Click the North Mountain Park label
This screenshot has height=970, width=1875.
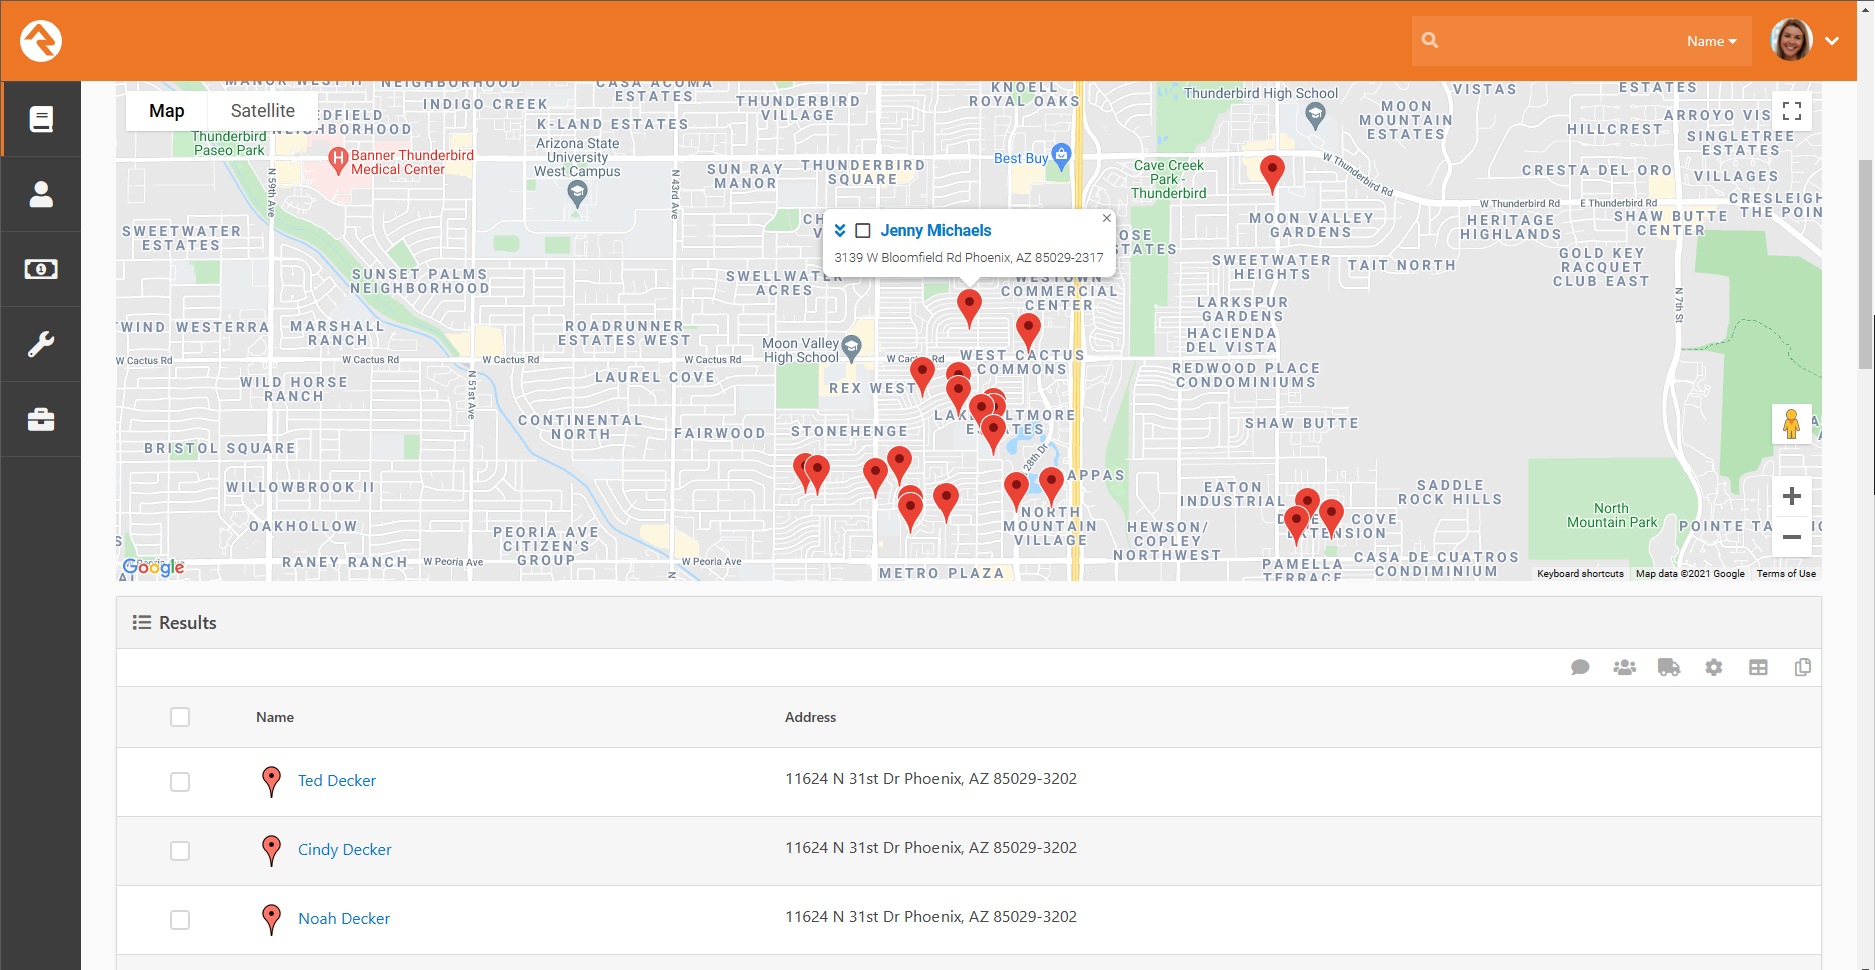[x=1612, y=515]
